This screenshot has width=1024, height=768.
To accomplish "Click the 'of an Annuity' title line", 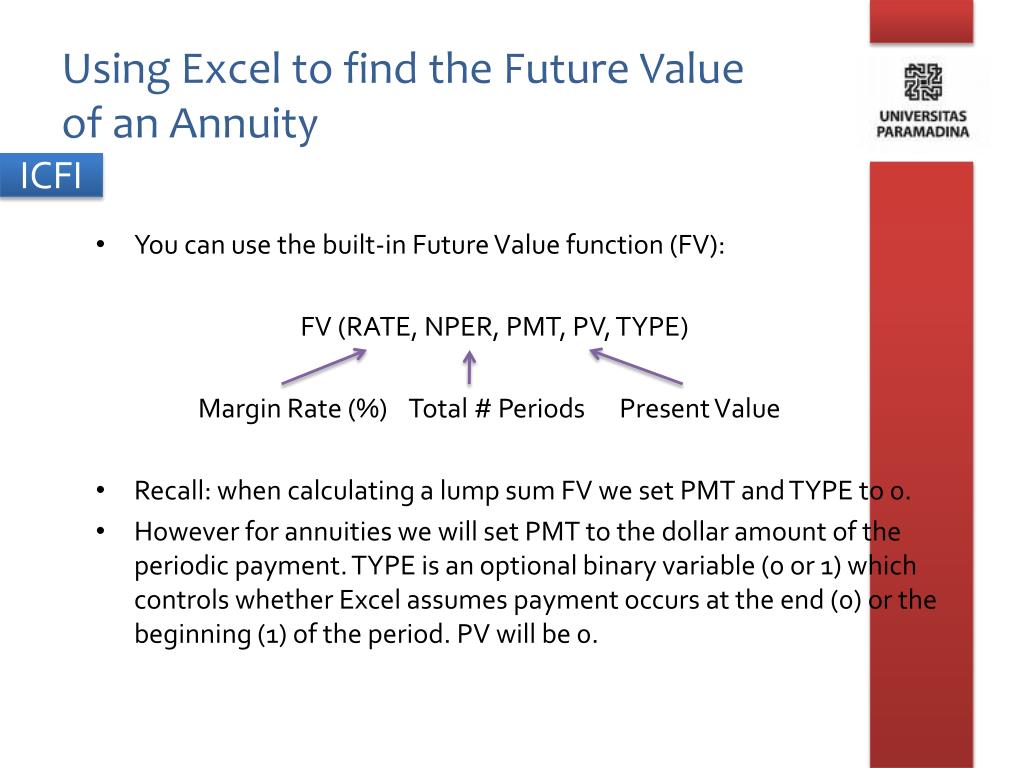I will tap(190, 124).
